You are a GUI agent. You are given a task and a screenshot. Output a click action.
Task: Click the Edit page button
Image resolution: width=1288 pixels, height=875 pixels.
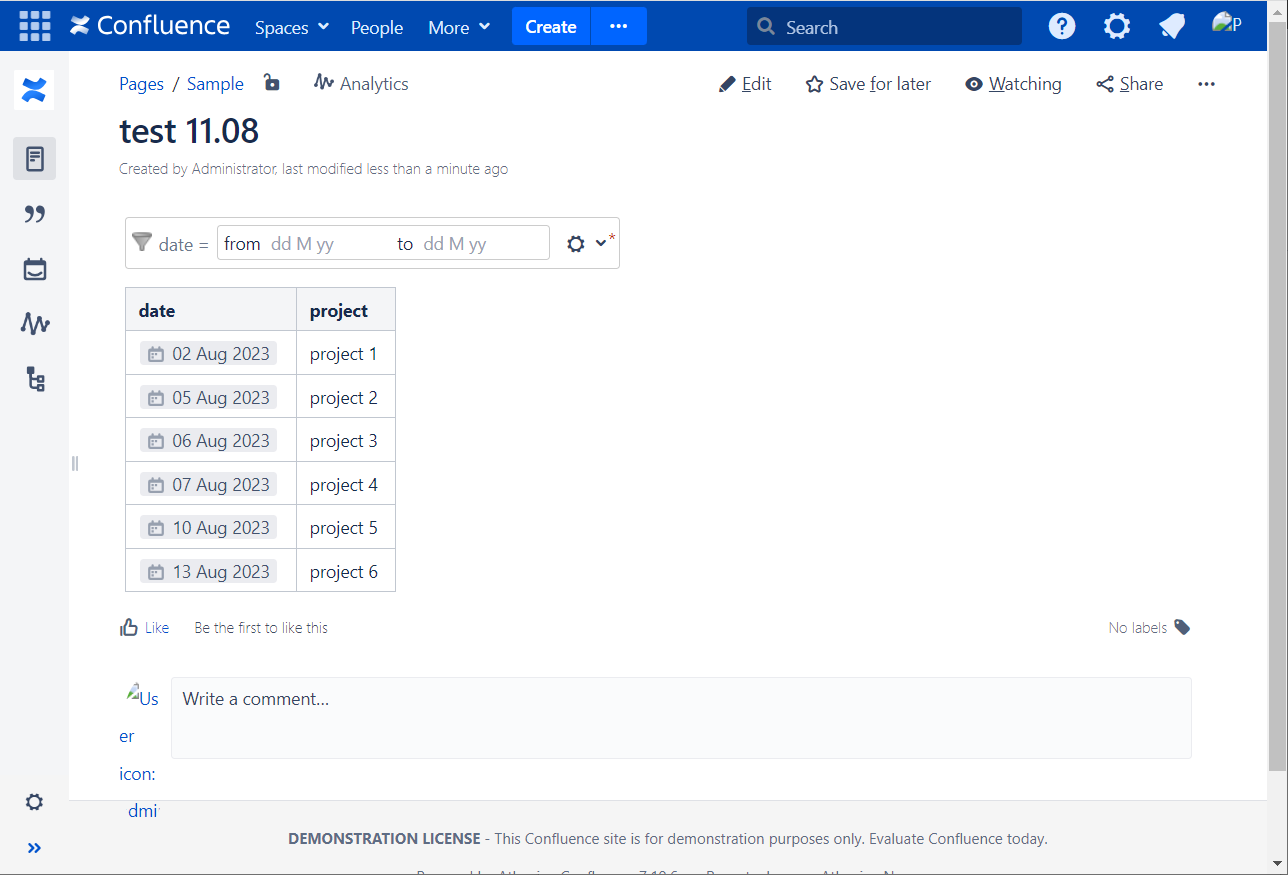745,84
